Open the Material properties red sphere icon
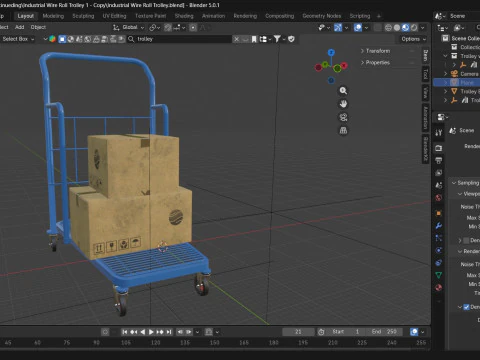This screenshot has width=480, height=360. point(439,287)
